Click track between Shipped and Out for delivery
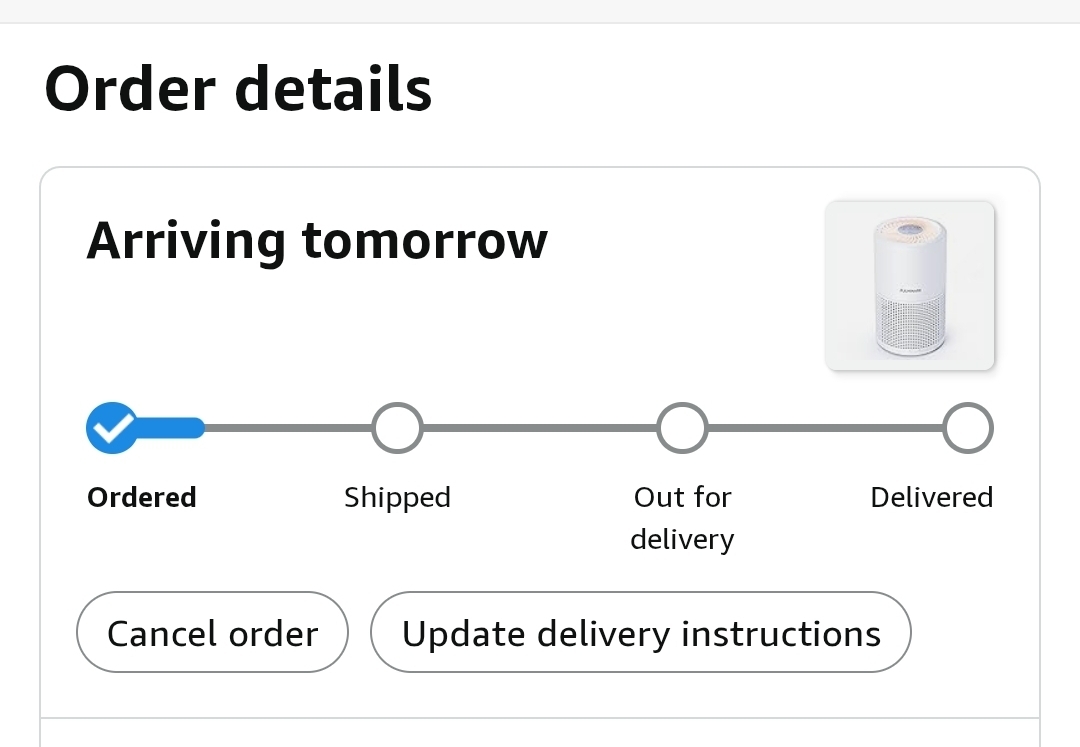1080x747 pixels. pyautogui.click(x=540, y=428)
